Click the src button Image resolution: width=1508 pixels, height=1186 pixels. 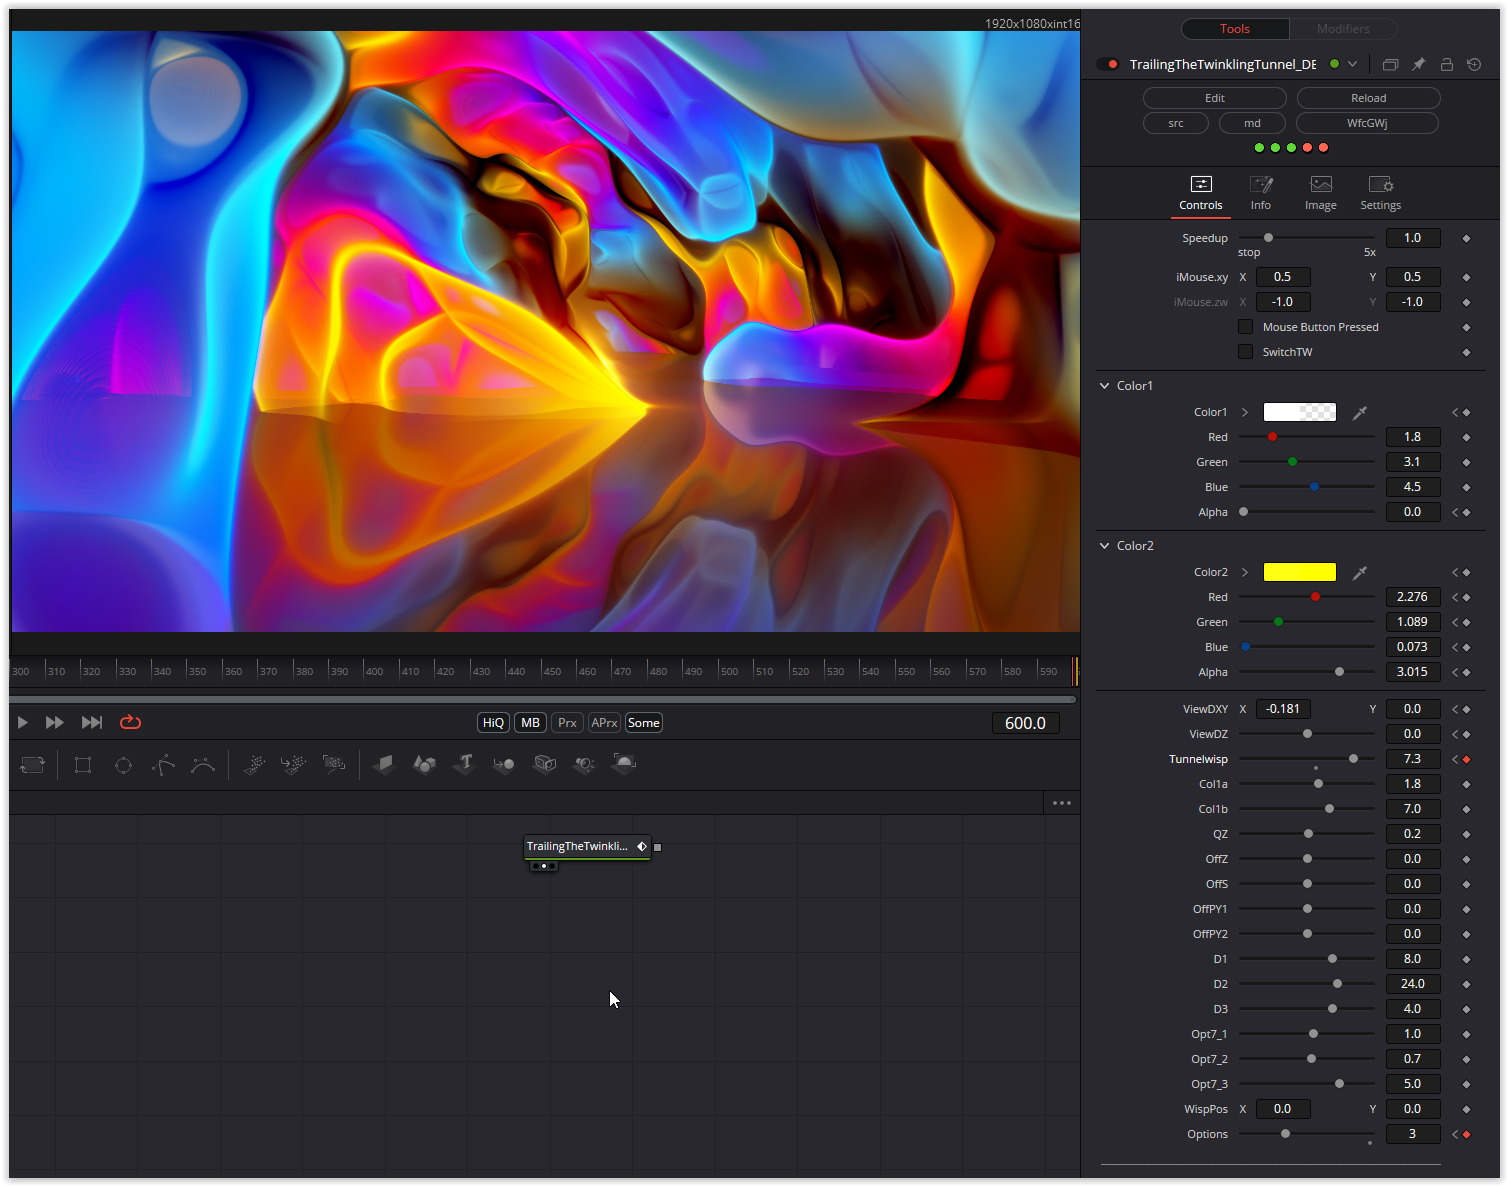(1176, 123)
